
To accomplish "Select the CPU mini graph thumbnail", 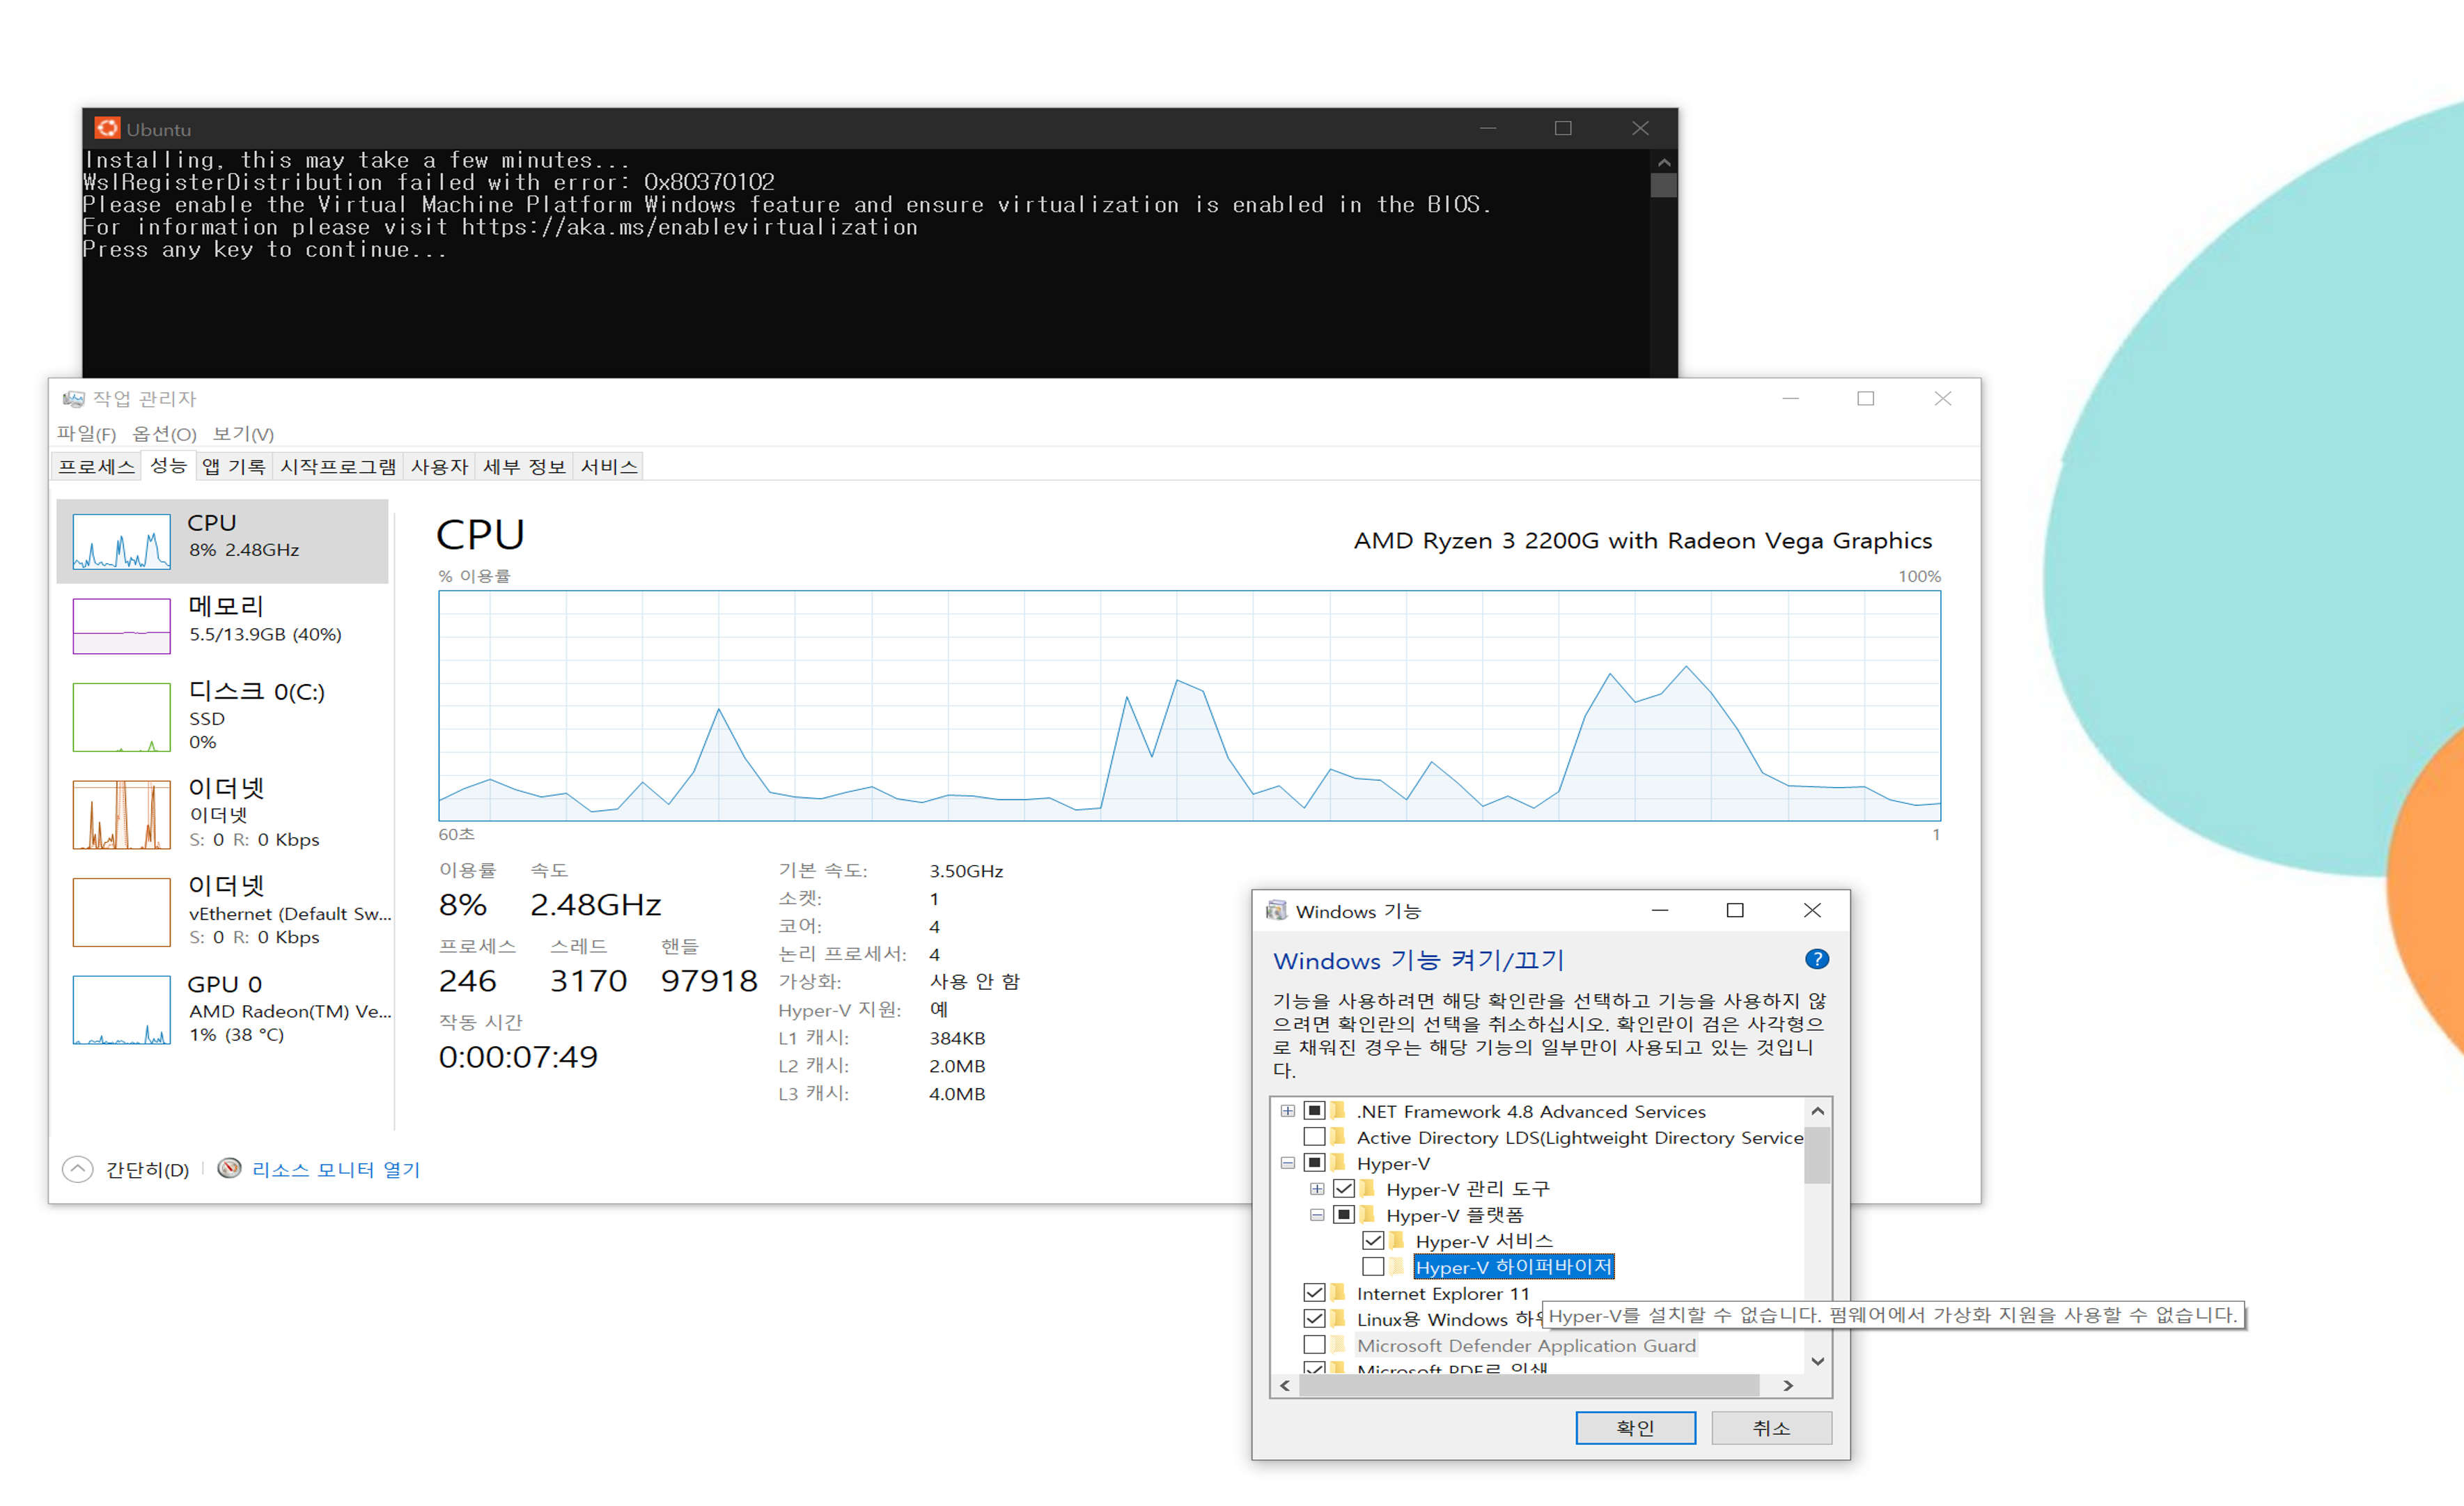I will pos(121,541).
